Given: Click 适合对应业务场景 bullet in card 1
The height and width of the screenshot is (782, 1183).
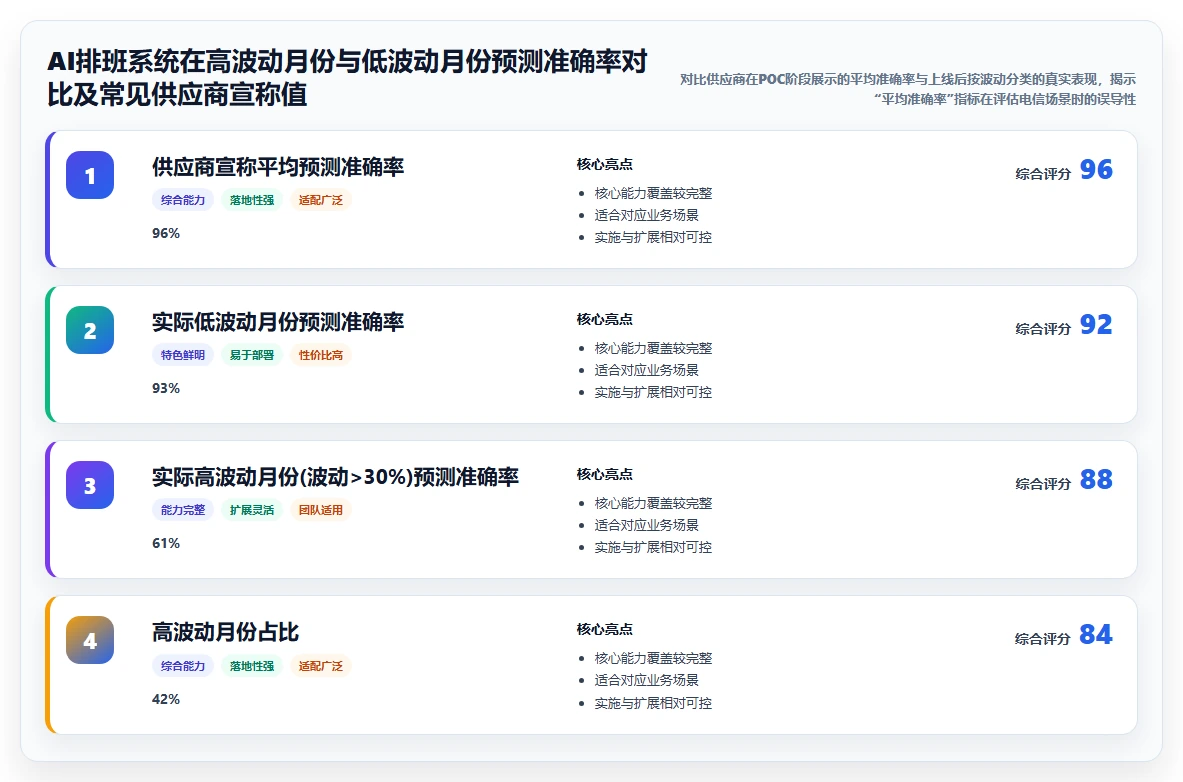Looking at the screenshot, I should click(647, 215).
